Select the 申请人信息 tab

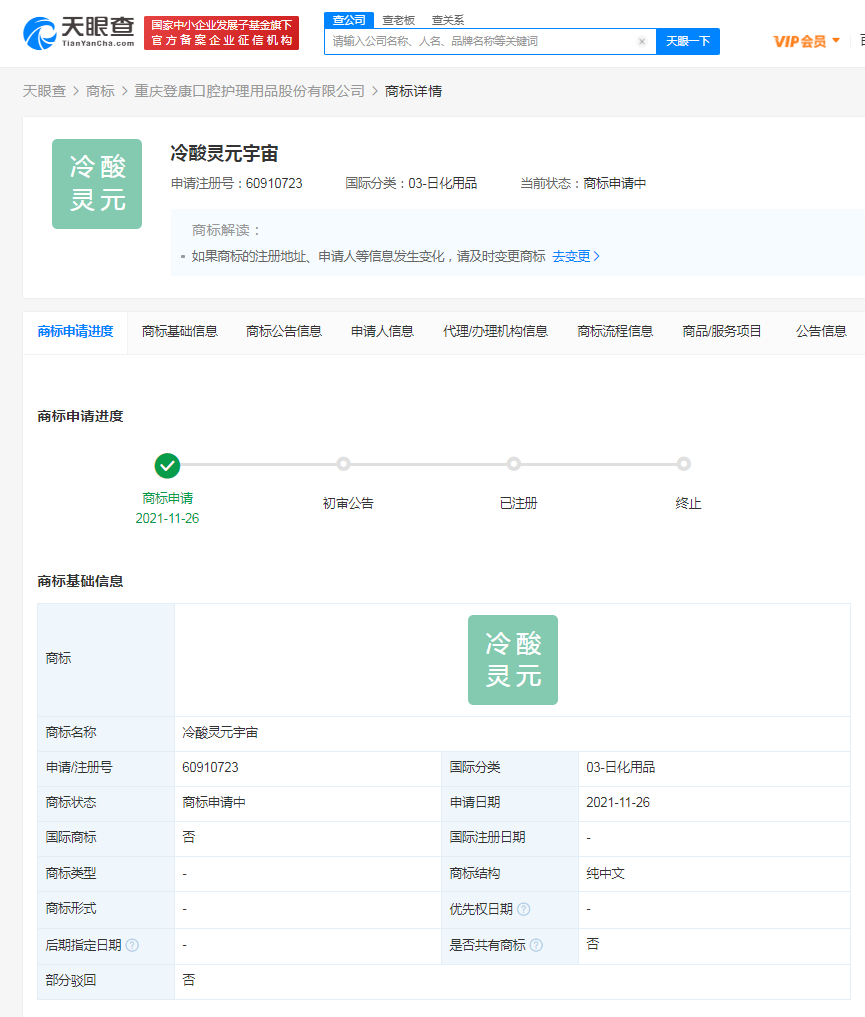tap(382, 331)
